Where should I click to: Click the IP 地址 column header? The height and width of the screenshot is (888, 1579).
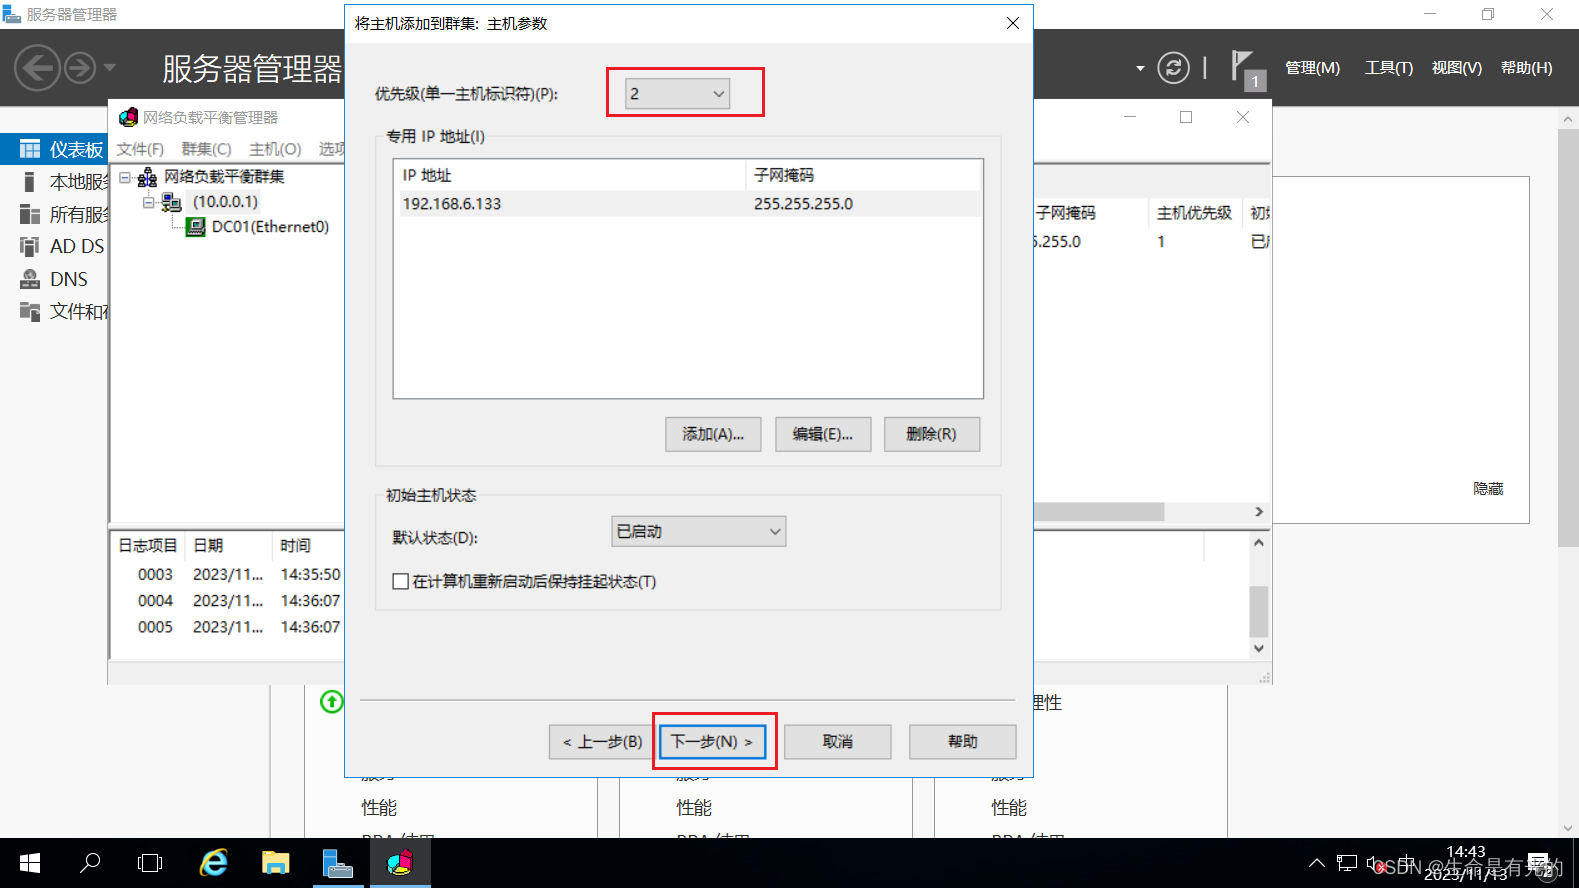click(x=570, y=175)
